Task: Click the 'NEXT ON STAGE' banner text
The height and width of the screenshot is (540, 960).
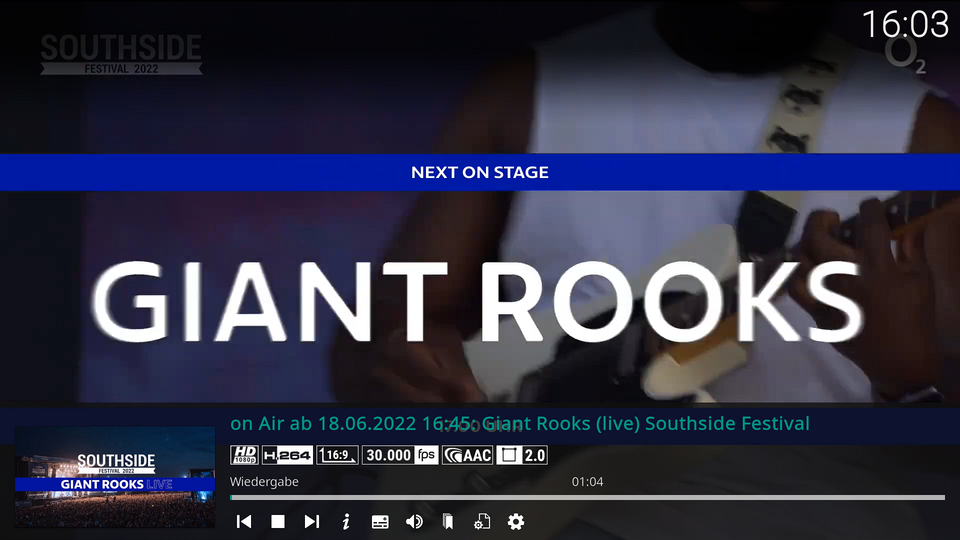Action: click(x=480, y=173)
